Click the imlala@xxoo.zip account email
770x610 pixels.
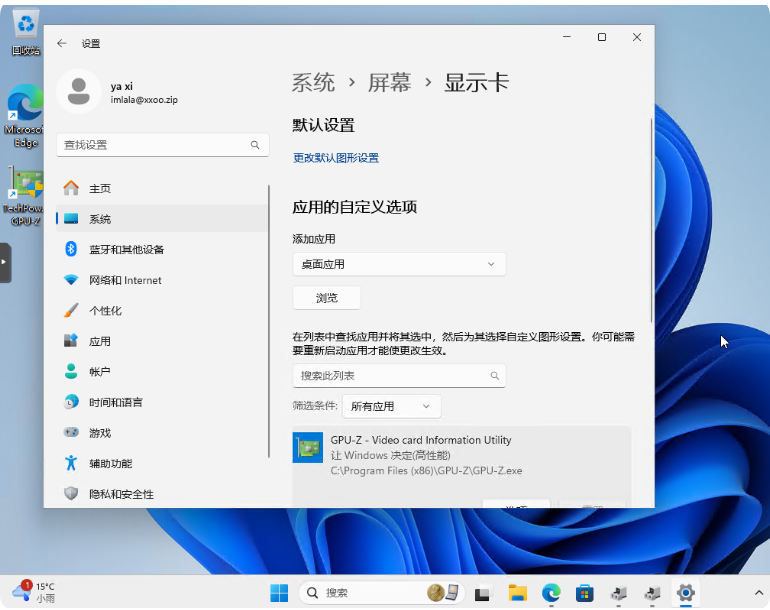click(x=144, y=100)
